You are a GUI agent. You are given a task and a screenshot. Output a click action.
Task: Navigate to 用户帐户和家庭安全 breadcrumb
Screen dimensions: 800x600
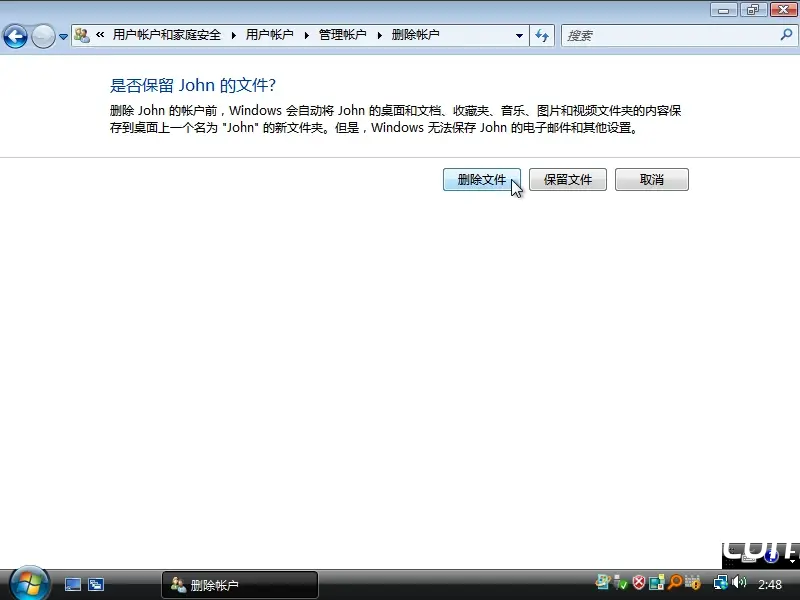[x=167, y=35]
